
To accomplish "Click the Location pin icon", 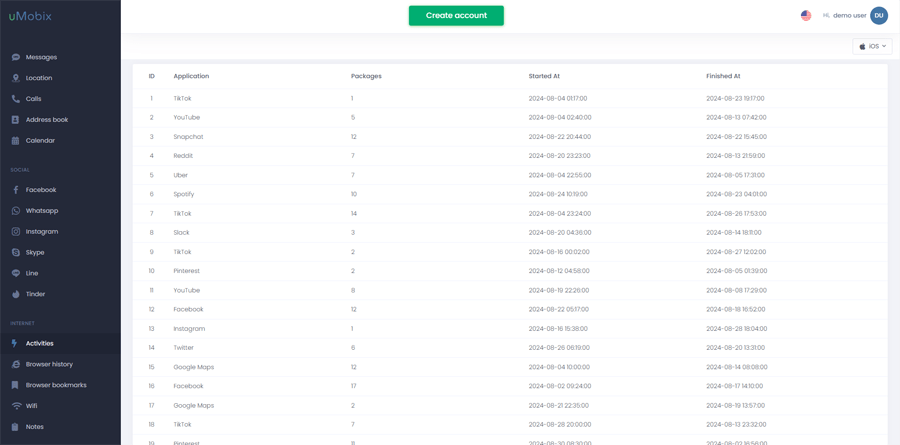I will pyautogui.click(x=15, y=78).
